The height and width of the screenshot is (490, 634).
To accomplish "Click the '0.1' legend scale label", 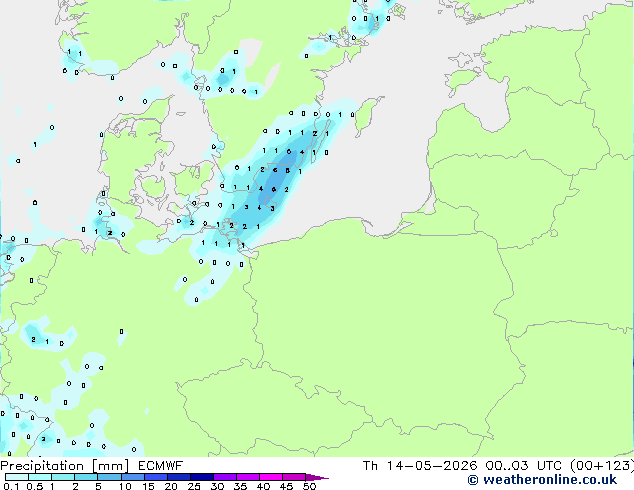I will click(11, 486).
